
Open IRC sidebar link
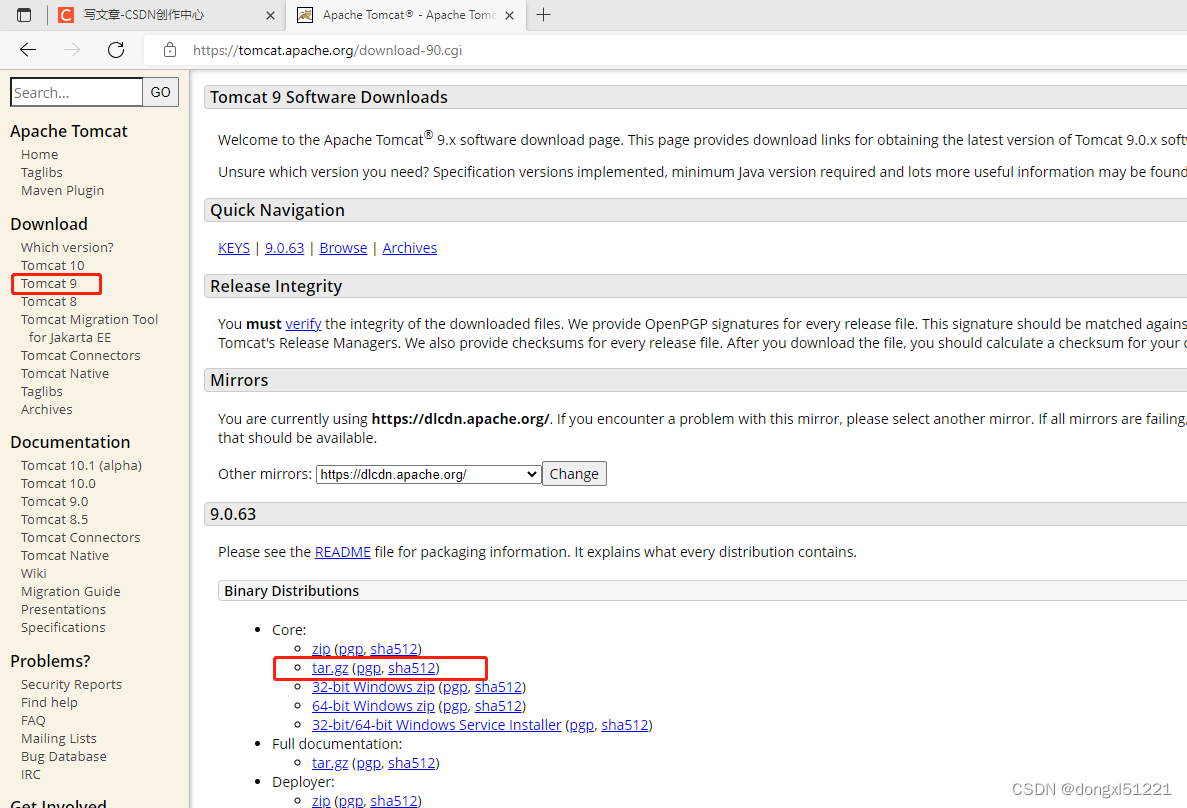click(31, 775)
